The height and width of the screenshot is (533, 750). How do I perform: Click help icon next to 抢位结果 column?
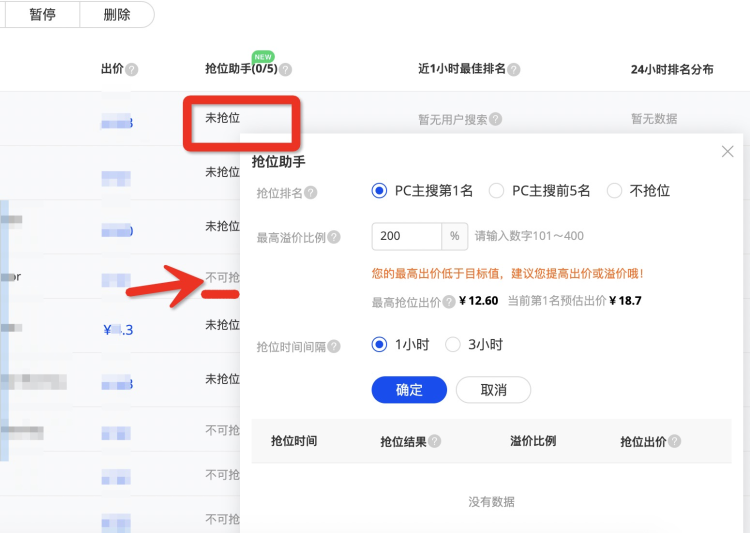point(435,442)
